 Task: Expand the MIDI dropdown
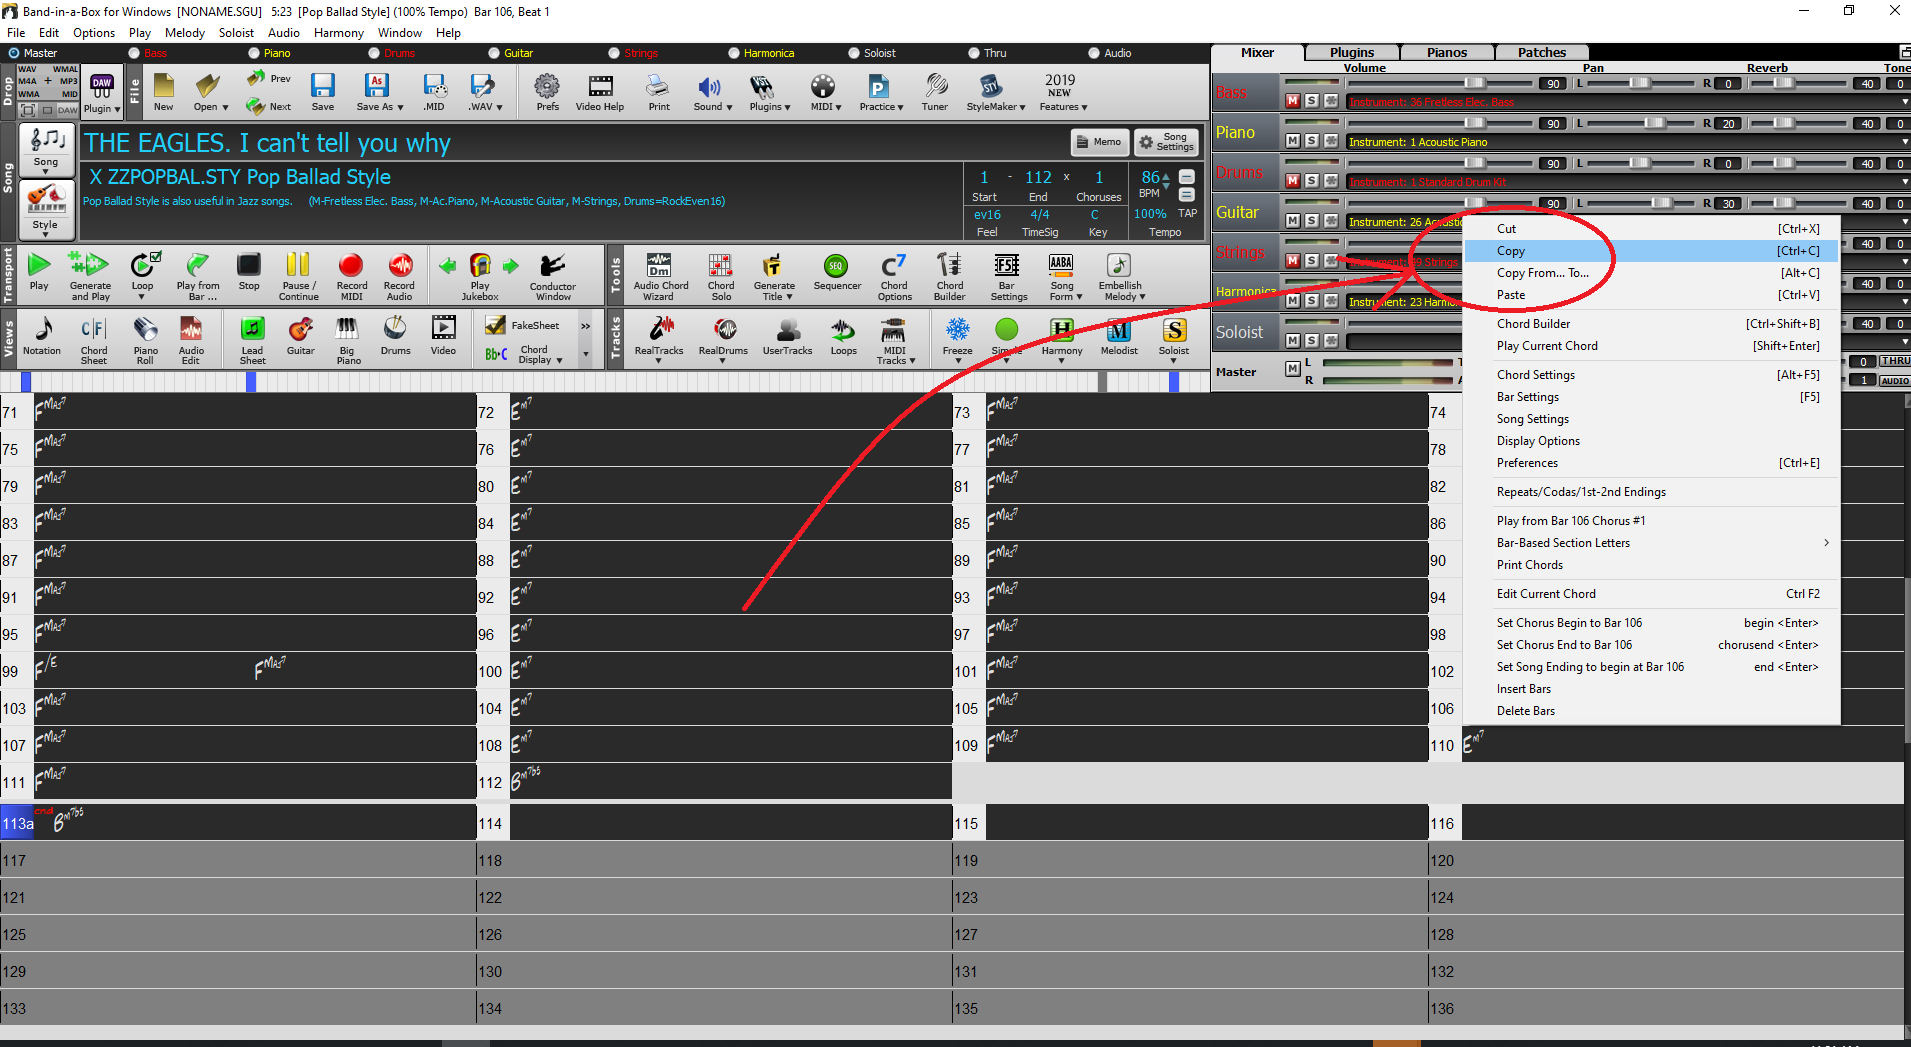tap(838, 107)
